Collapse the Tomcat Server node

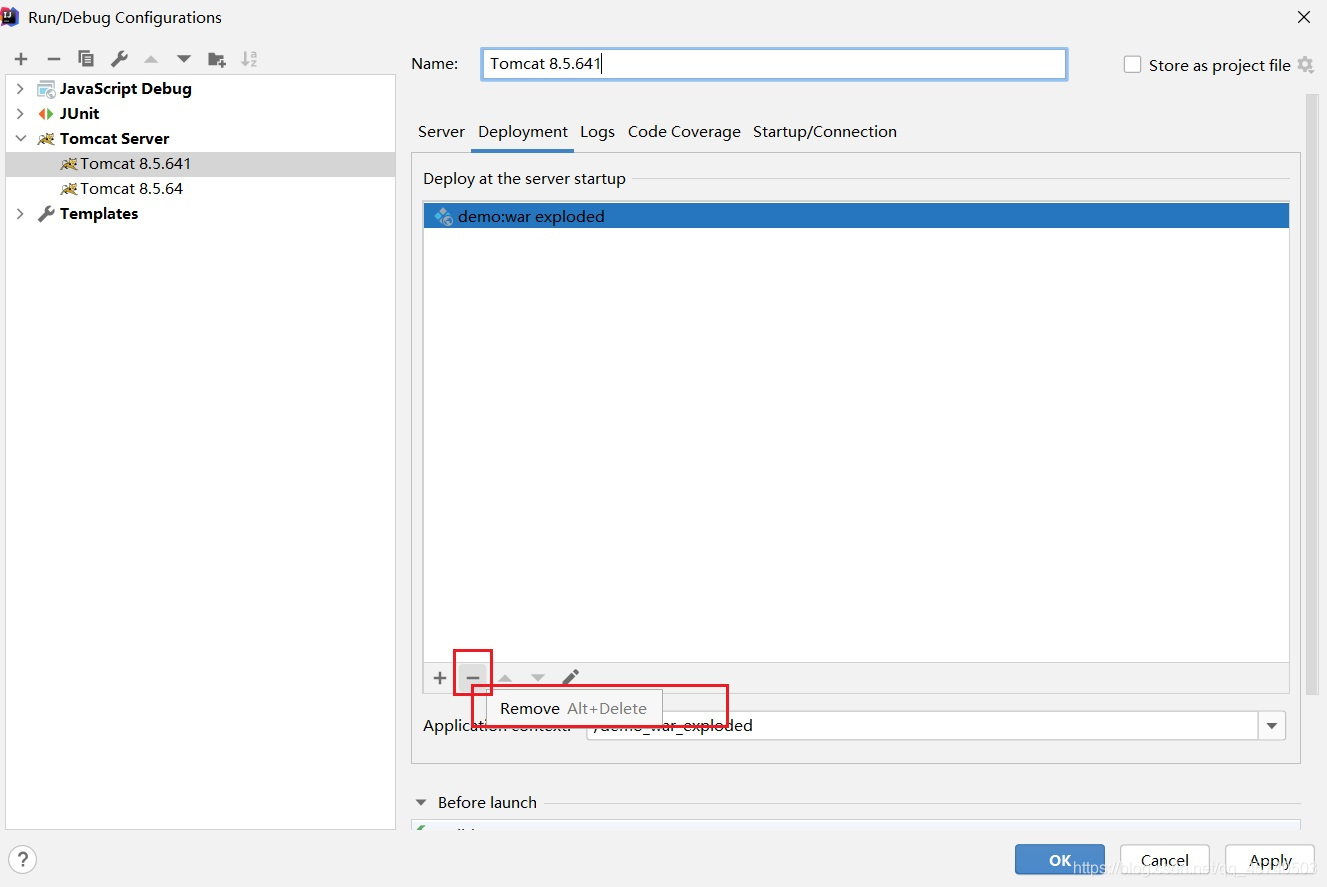coord(20,139)
